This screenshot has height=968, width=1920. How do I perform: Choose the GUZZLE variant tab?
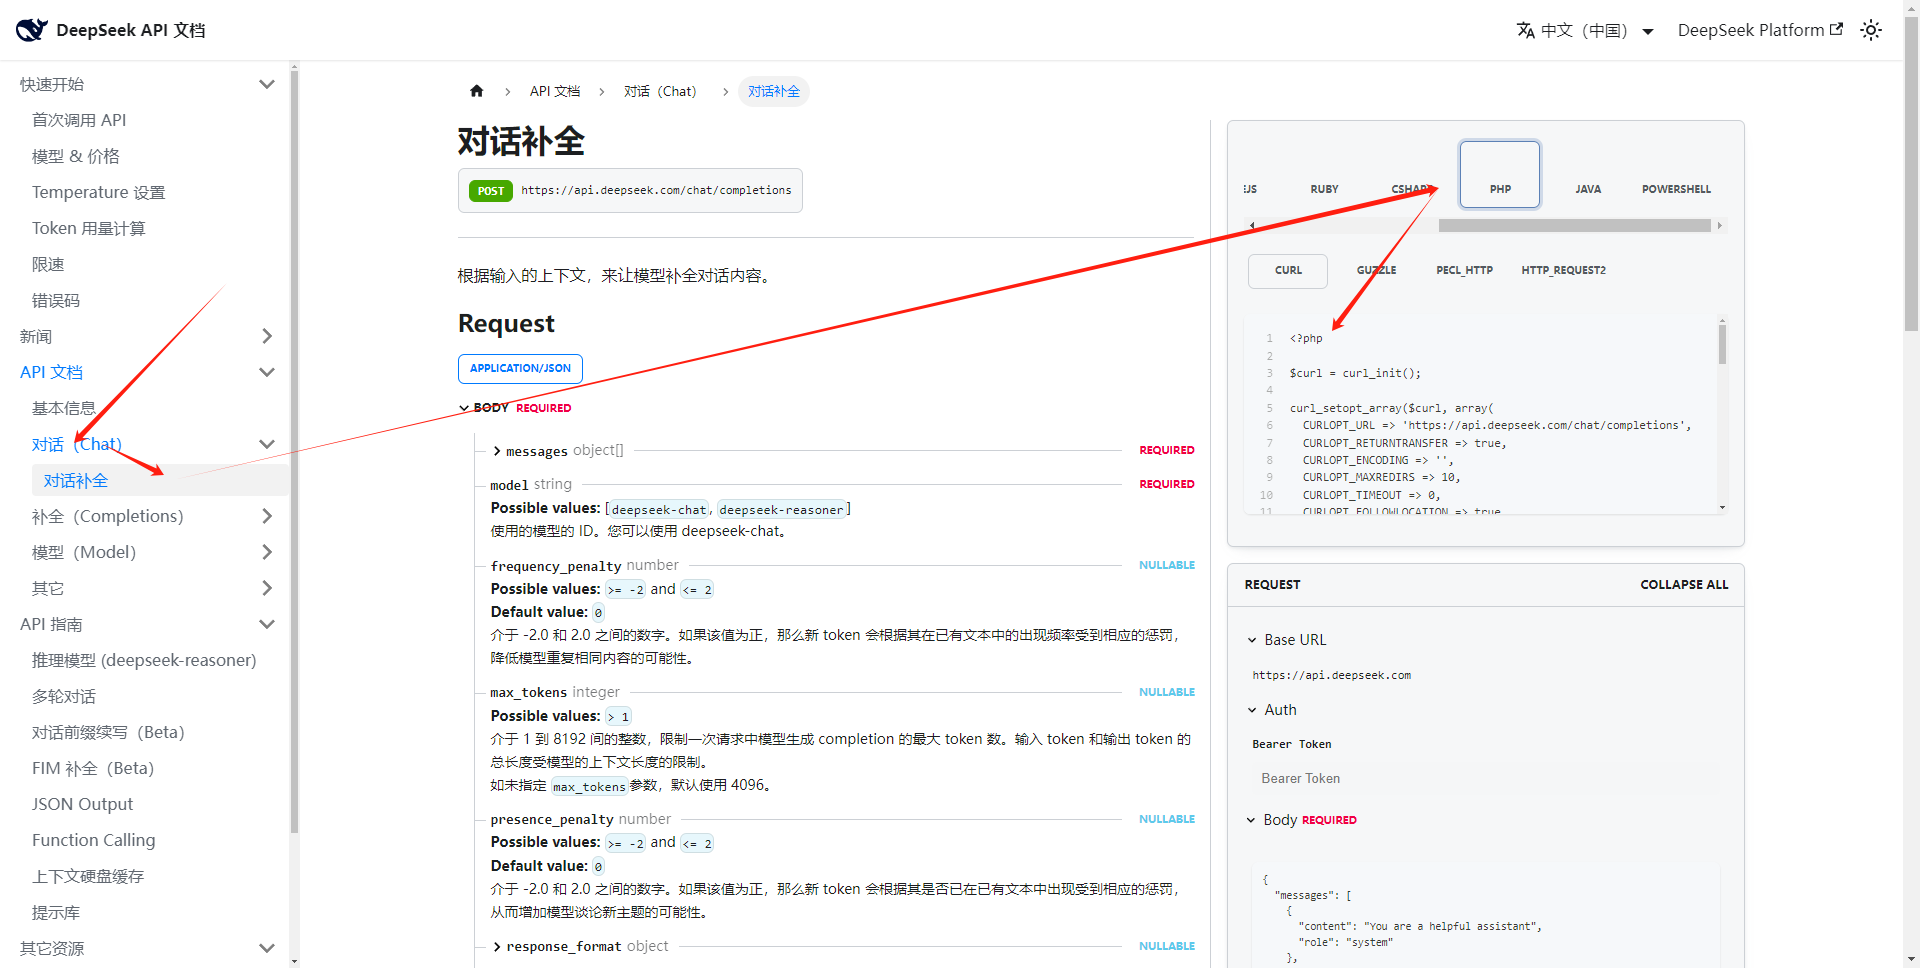(x=1376, y=271)
